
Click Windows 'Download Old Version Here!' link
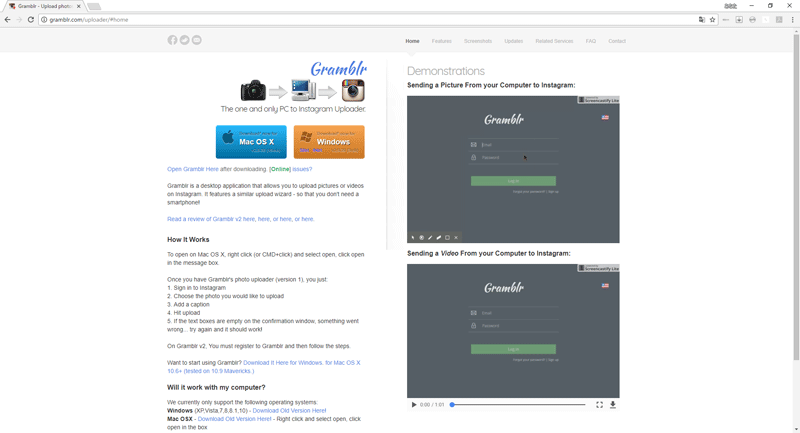pyautogui.click(x=289, y=411)
